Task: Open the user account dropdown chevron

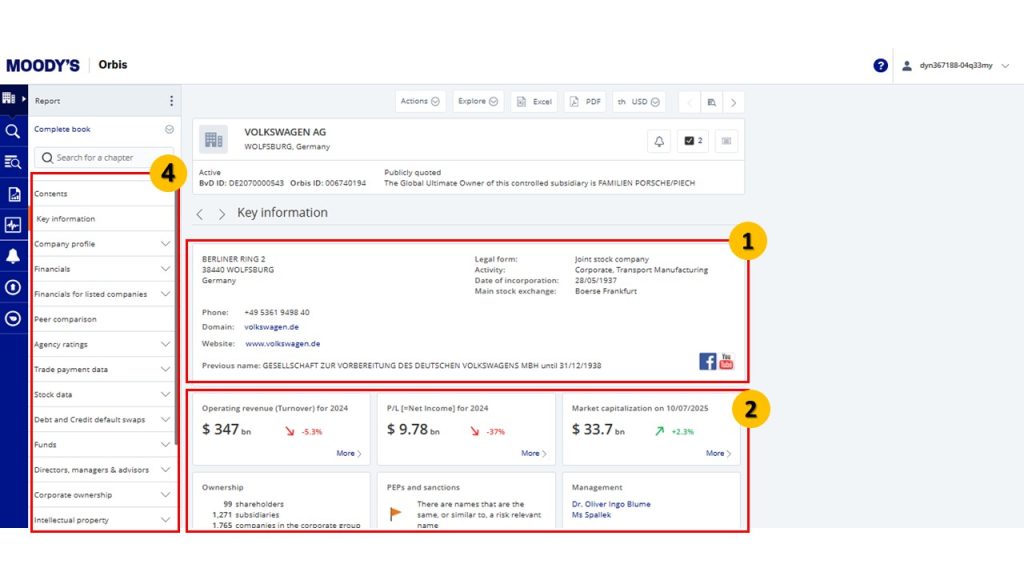Action: [1006, 65]
